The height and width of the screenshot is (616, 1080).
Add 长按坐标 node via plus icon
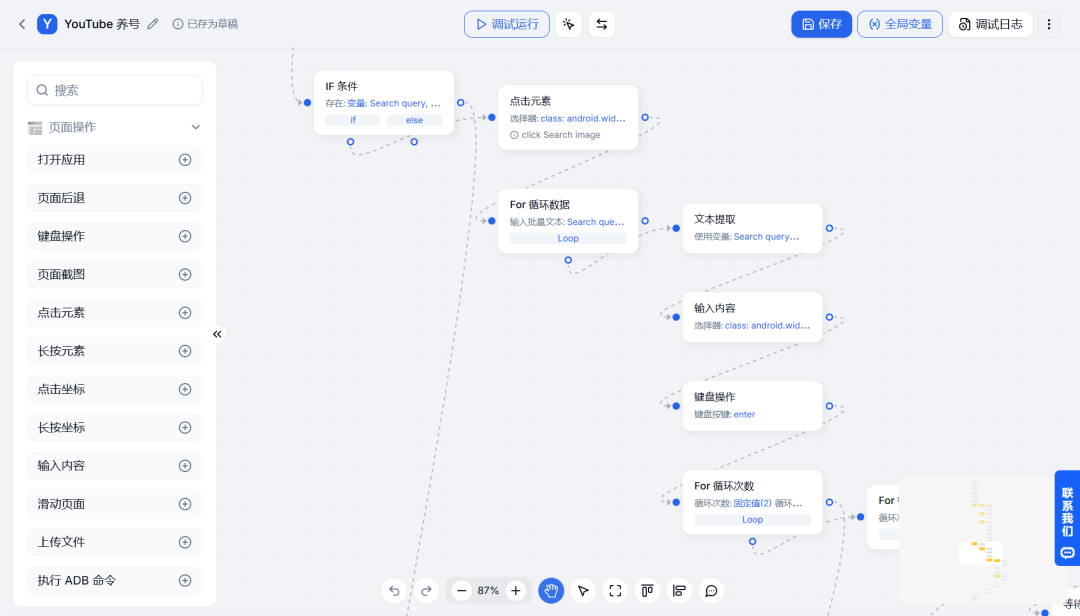point(185,428)
